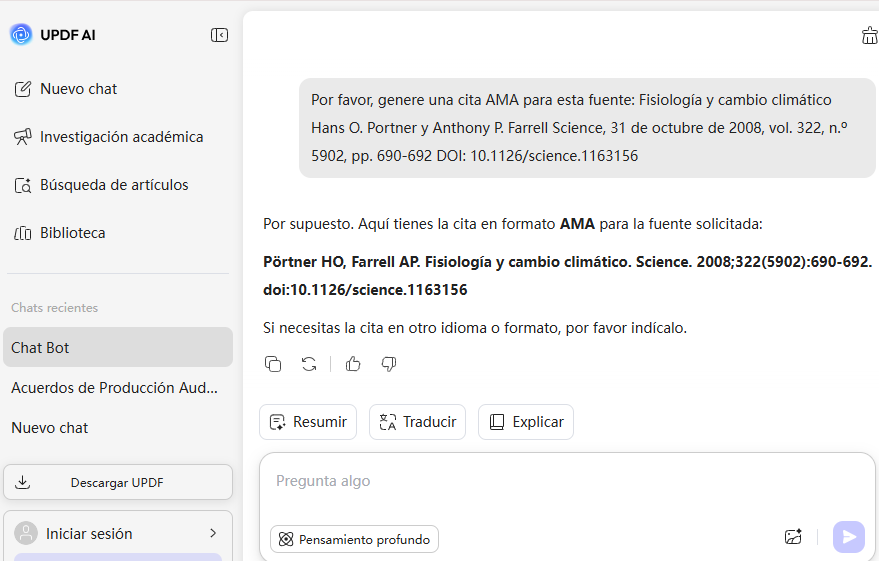Click the bold AMA citation text
Screen dimensions: 879x561
567,276
